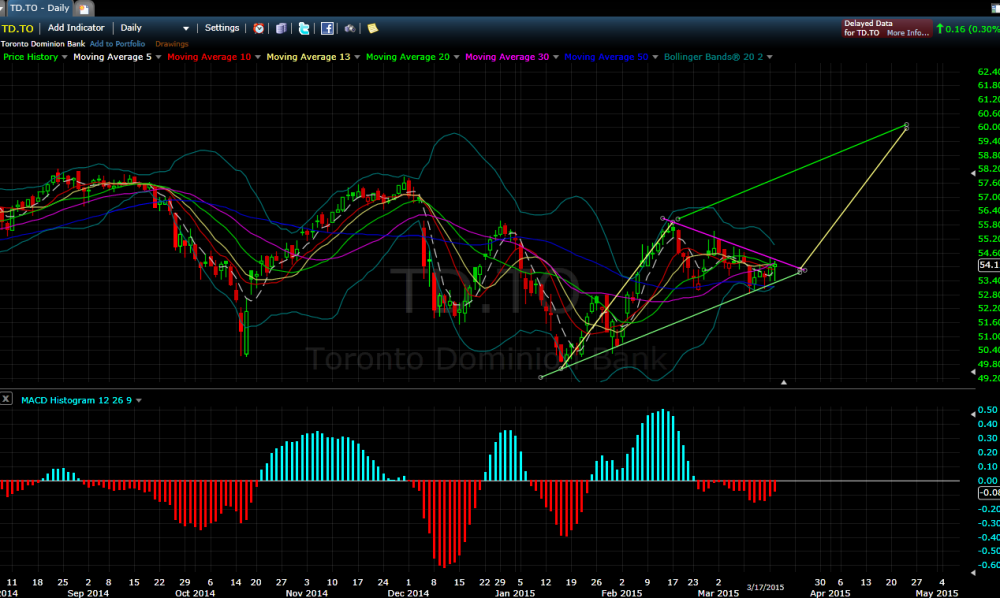
Task: Click the Add Indicator button
Action: [x=76, y=28]
